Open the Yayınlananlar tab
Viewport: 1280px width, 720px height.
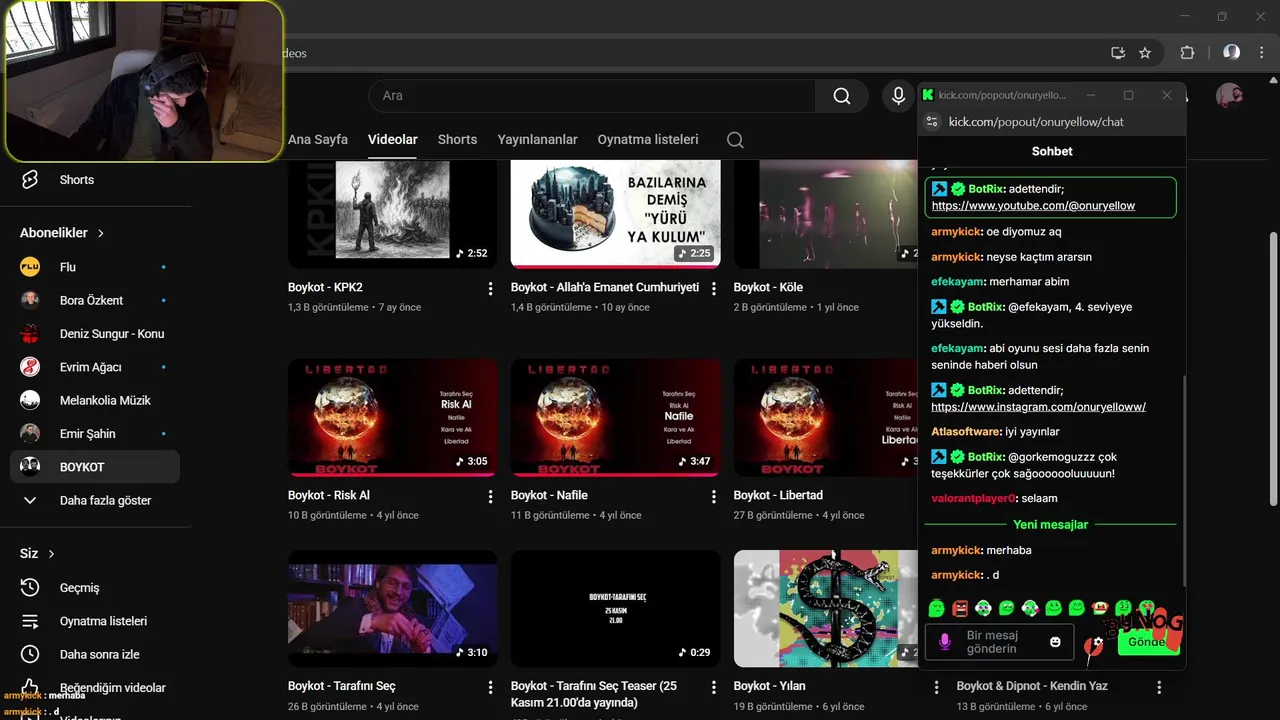(x=538, y=140)
